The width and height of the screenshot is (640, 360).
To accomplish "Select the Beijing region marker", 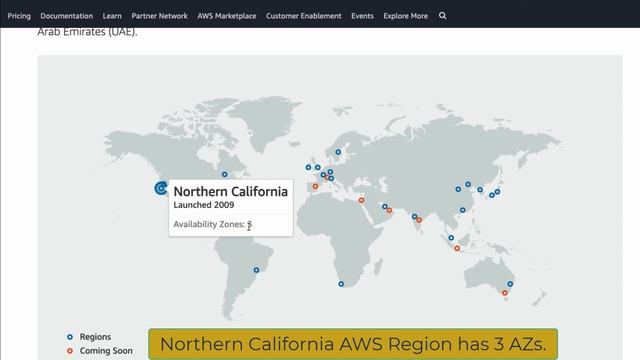I will pyautogui.click(x=468, y=184).
